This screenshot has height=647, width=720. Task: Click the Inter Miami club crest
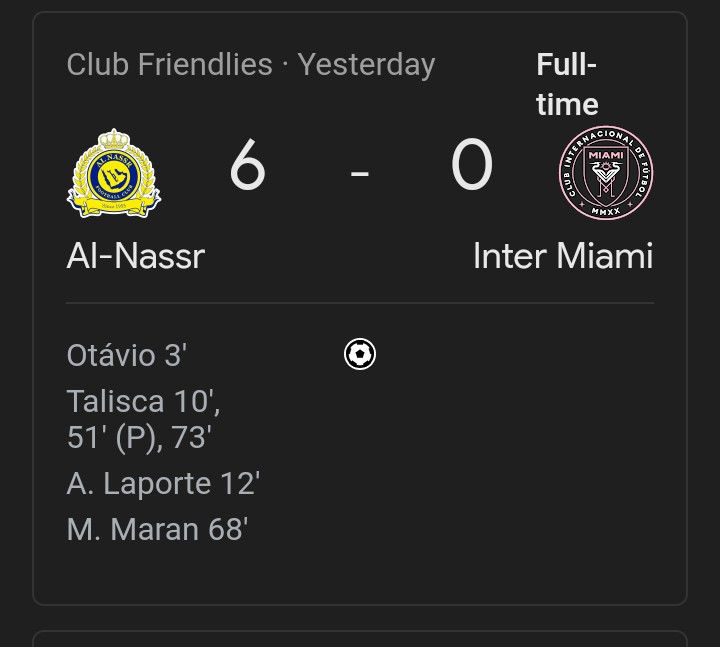pos(605,173)
